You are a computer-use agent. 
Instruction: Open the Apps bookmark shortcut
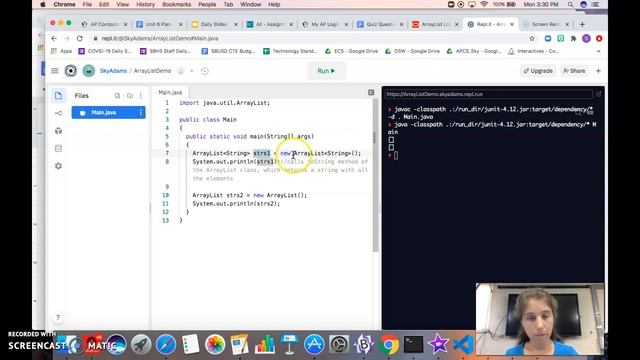pyautogui.click(x=62, y=51)
